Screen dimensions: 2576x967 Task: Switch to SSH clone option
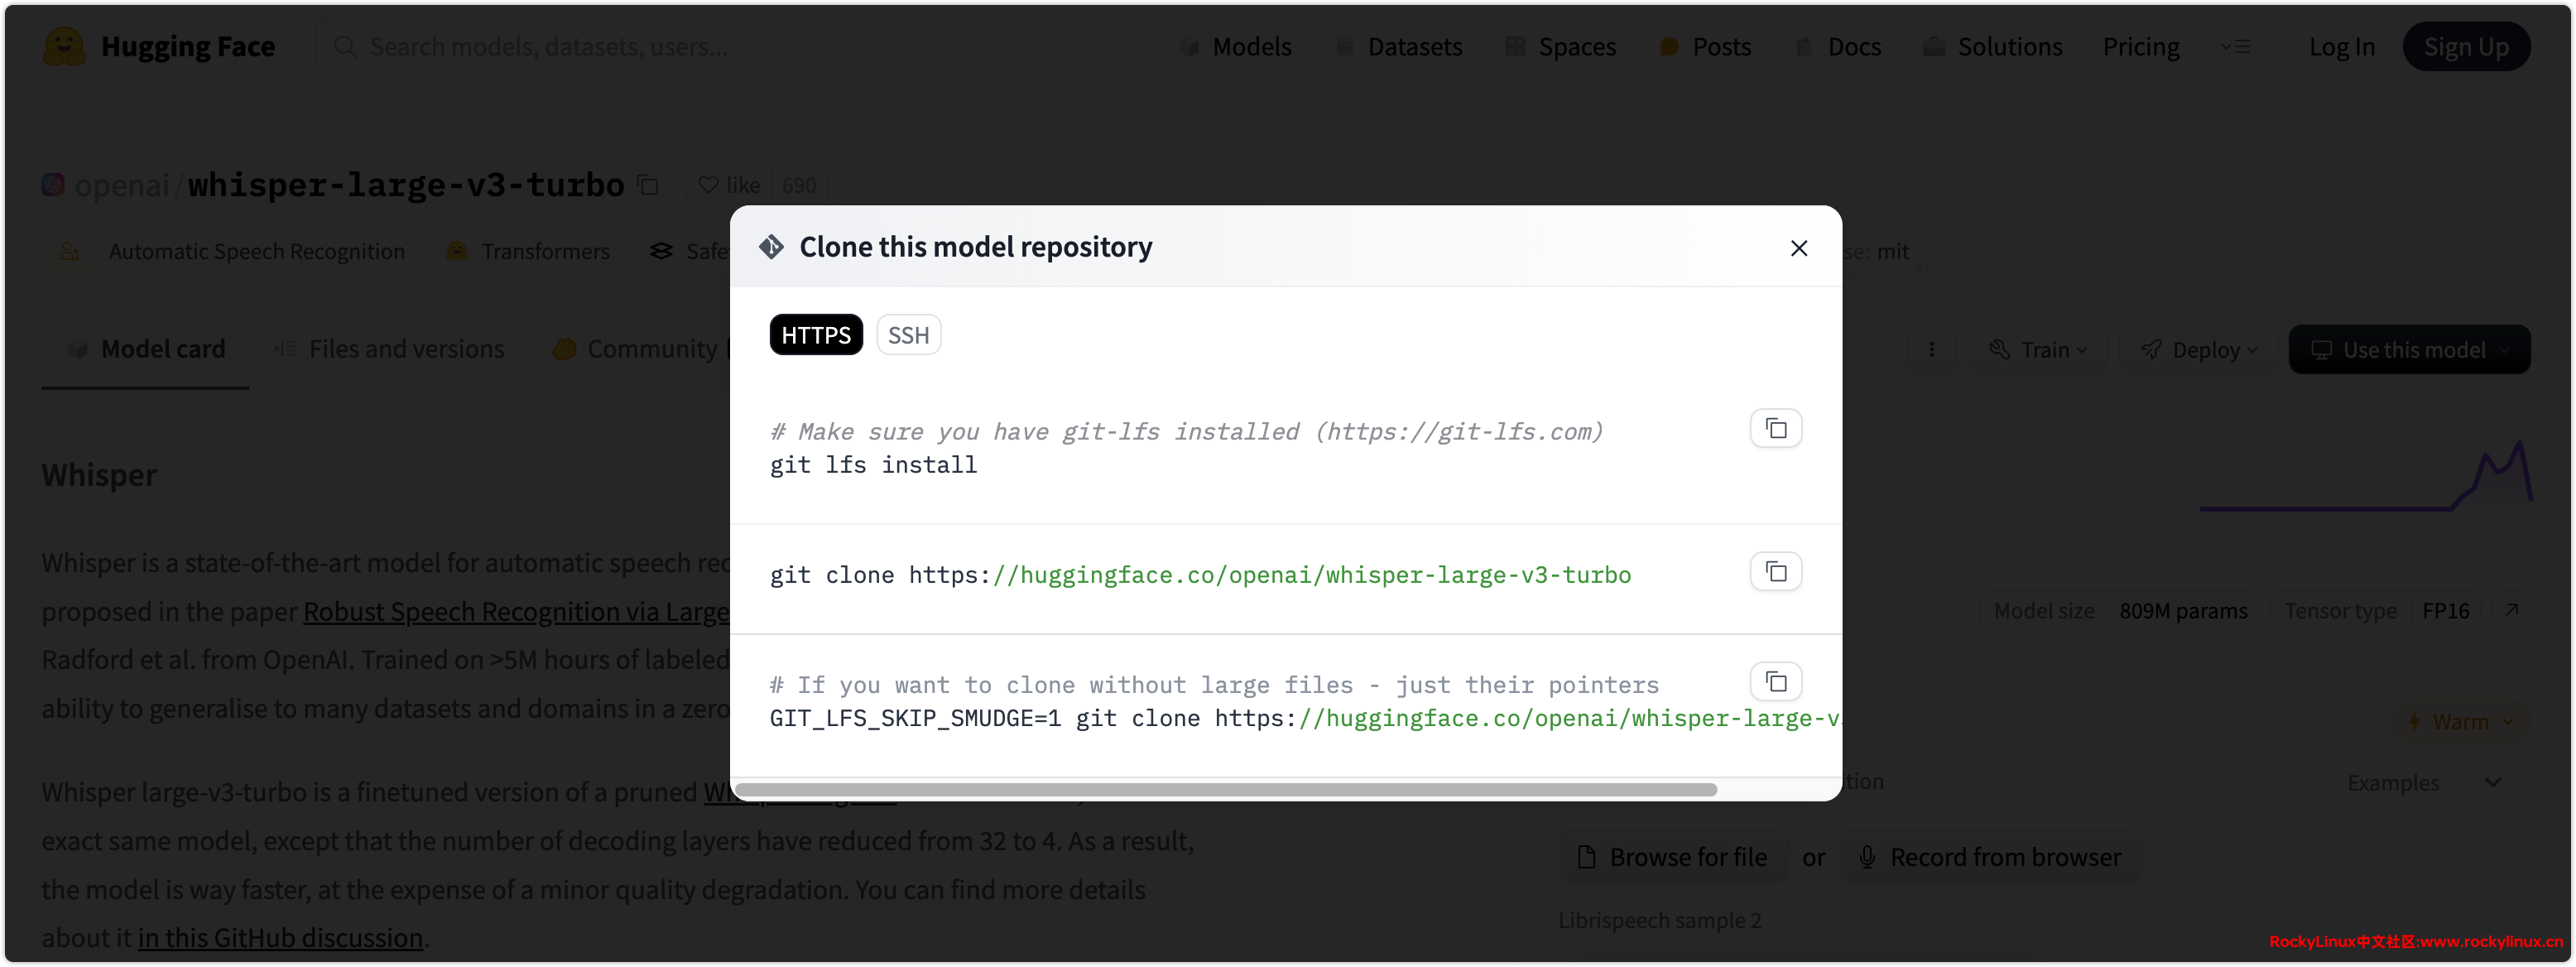coord(908,335)
